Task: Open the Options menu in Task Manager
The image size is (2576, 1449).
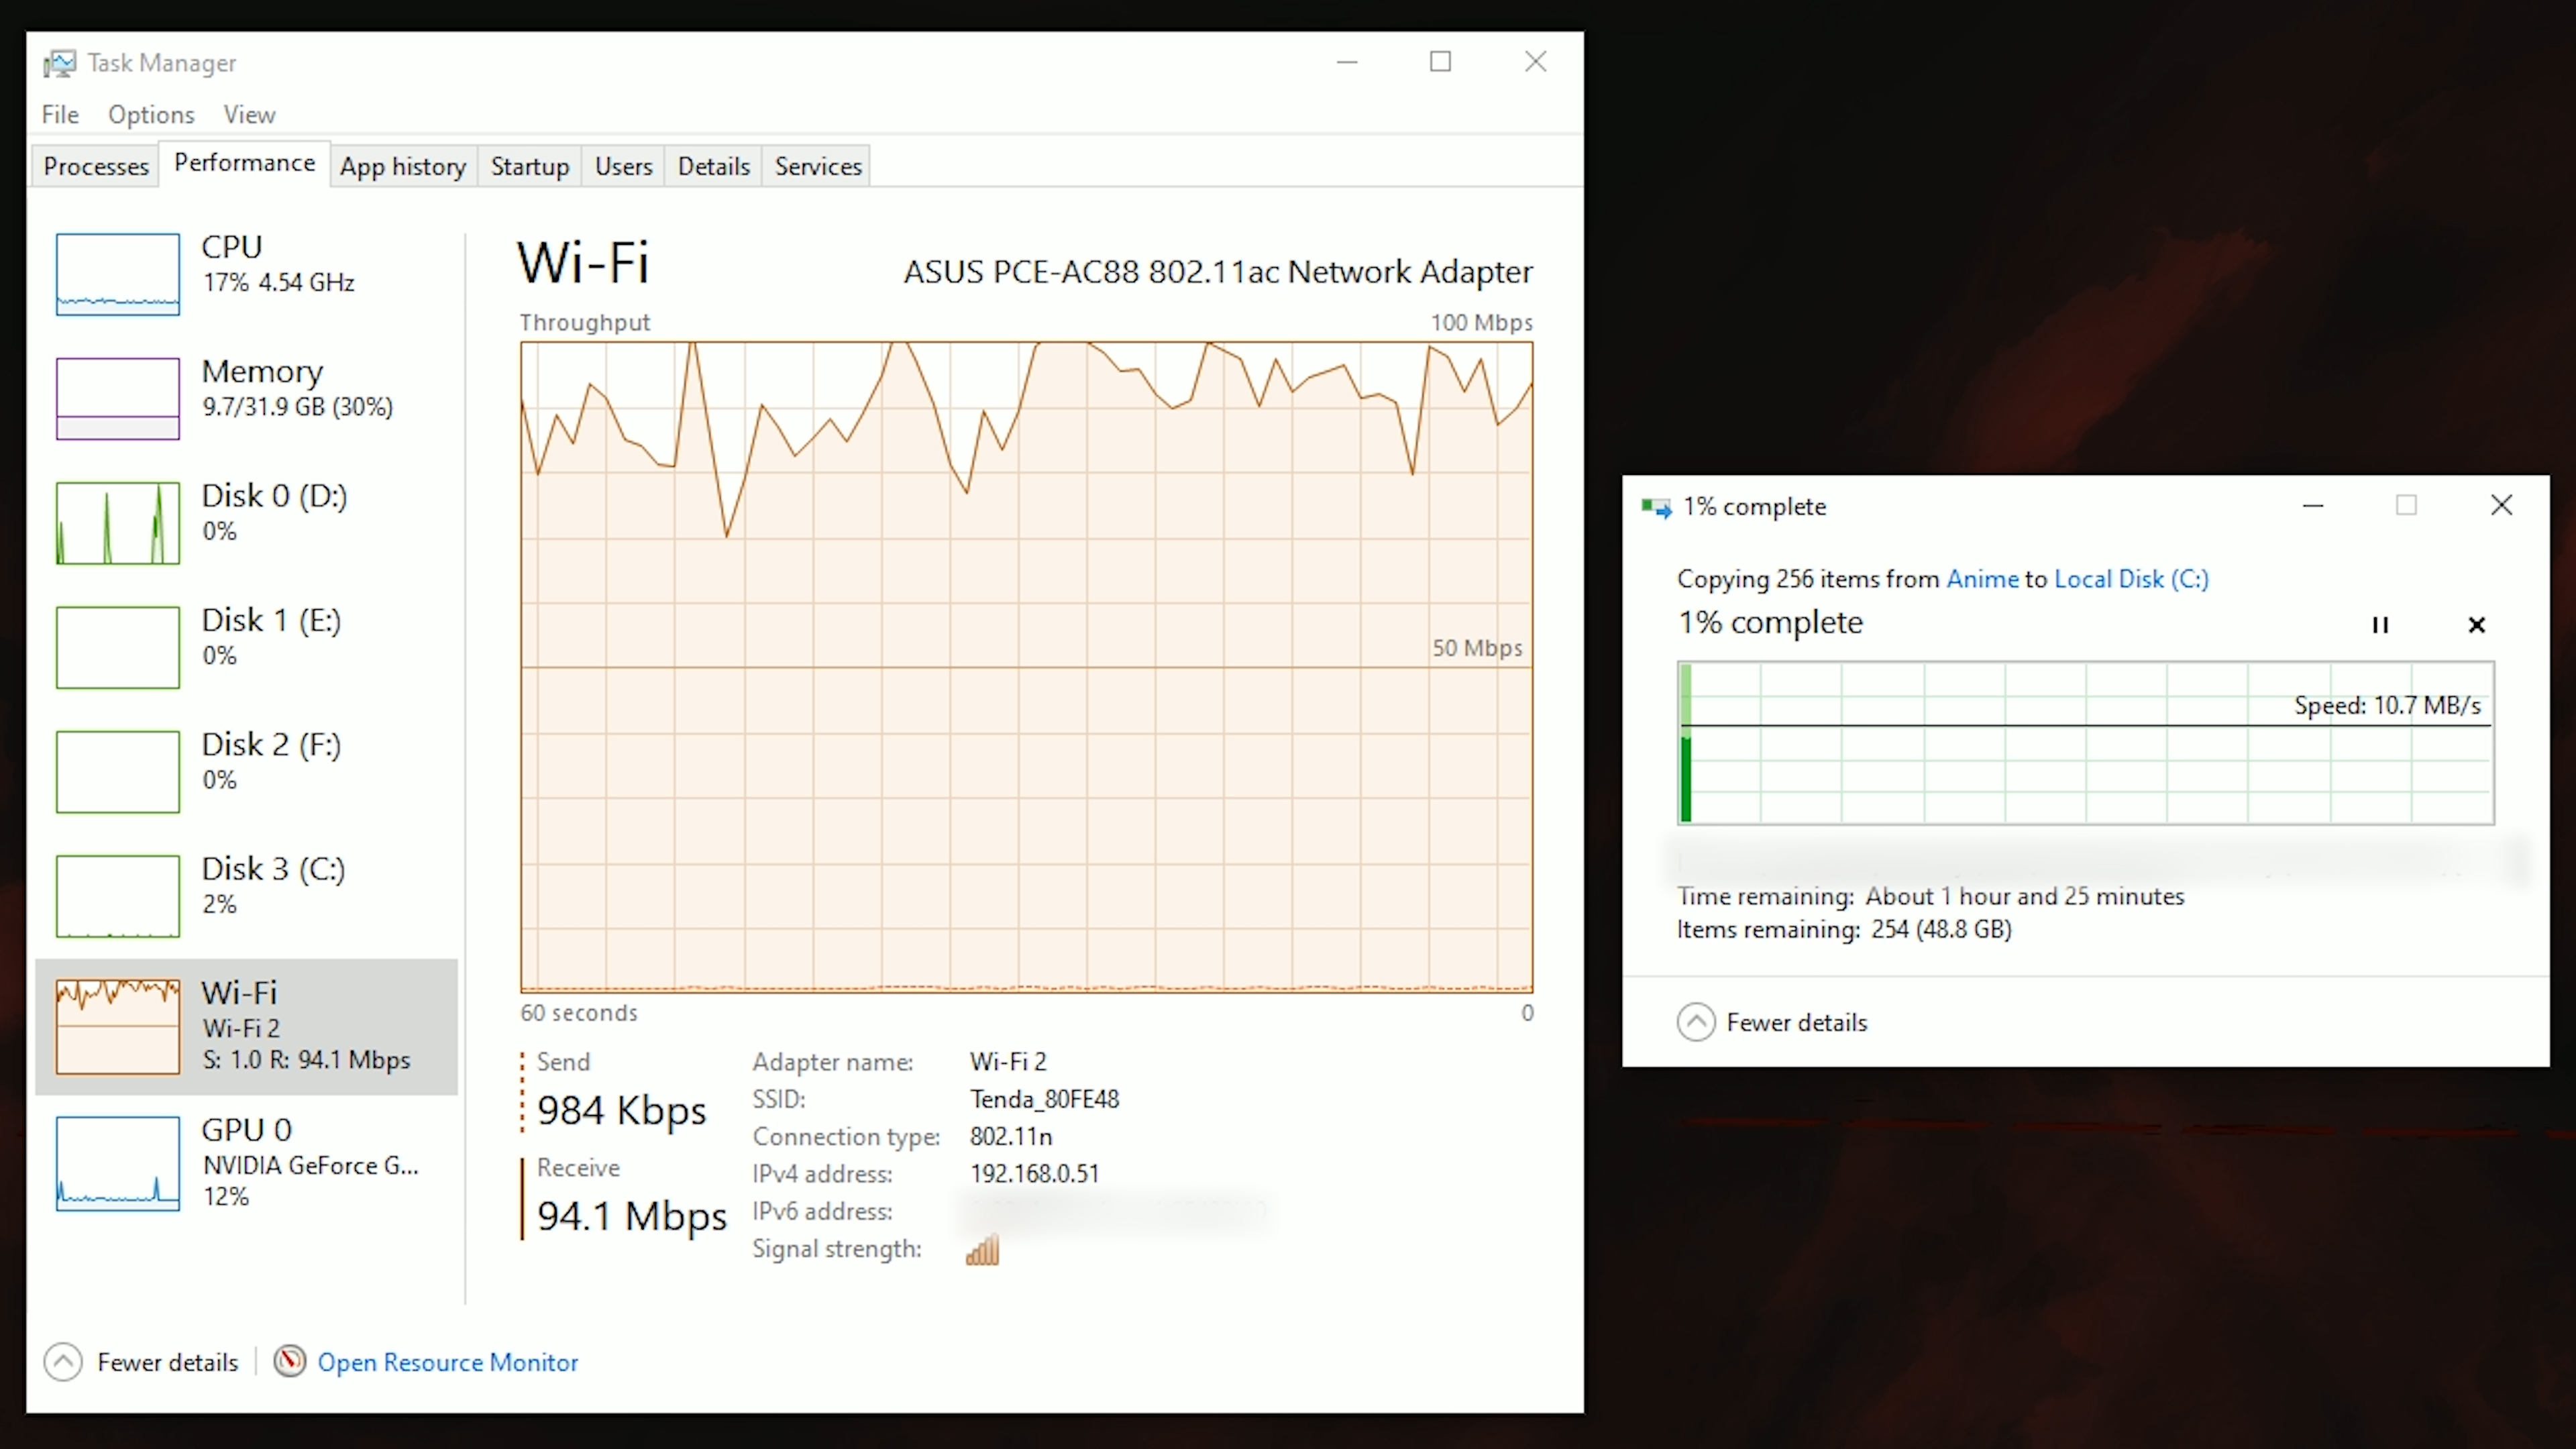Action: click(150, 113)
